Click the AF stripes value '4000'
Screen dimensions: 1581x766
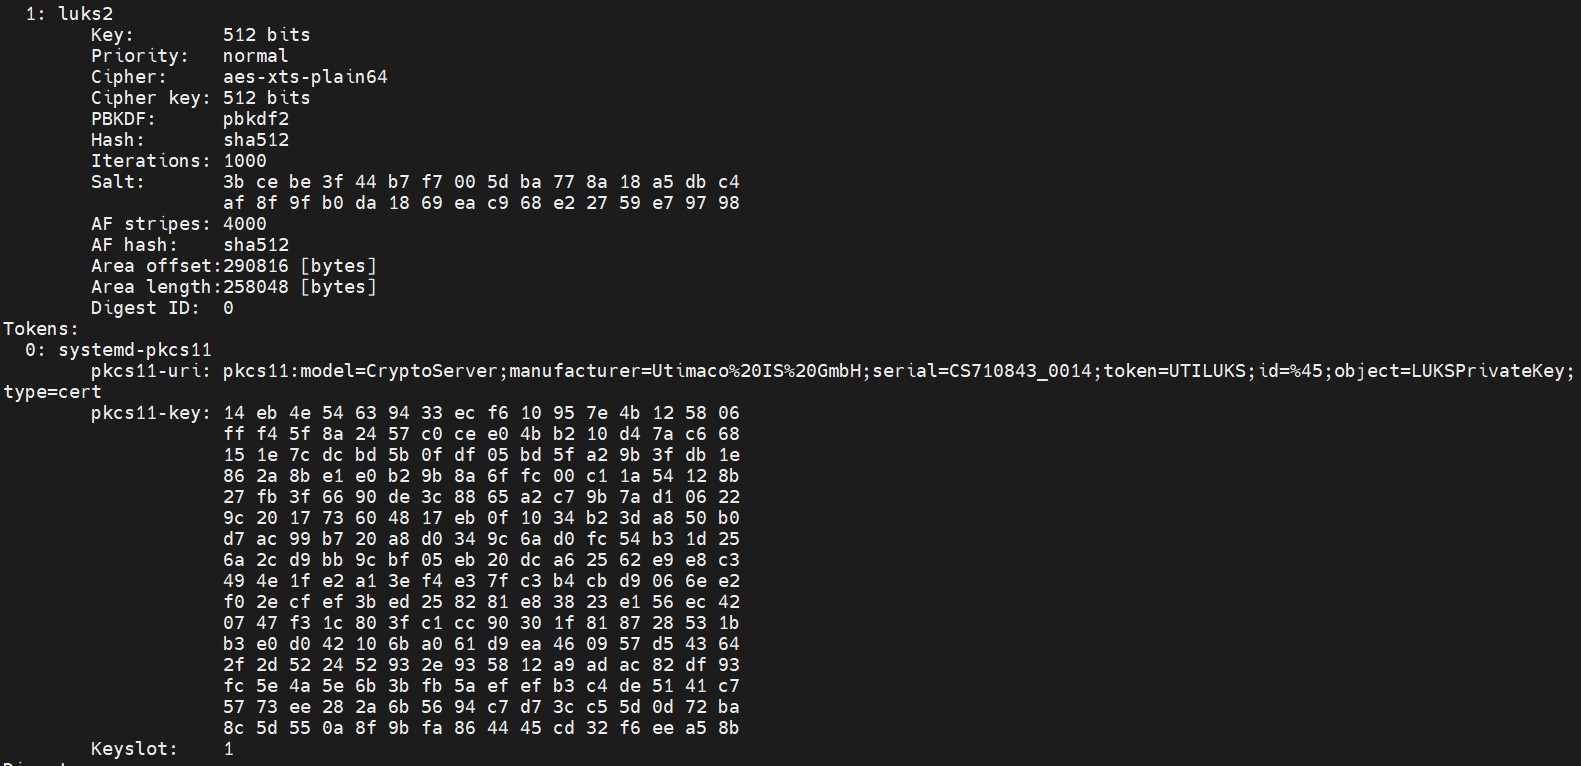coord(245,224)
